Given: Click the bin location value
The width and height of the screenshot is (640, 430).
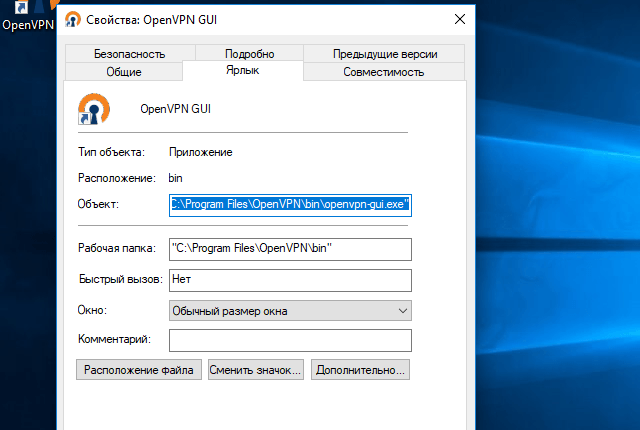Looking at the screenshot, I should click(176, 178).
